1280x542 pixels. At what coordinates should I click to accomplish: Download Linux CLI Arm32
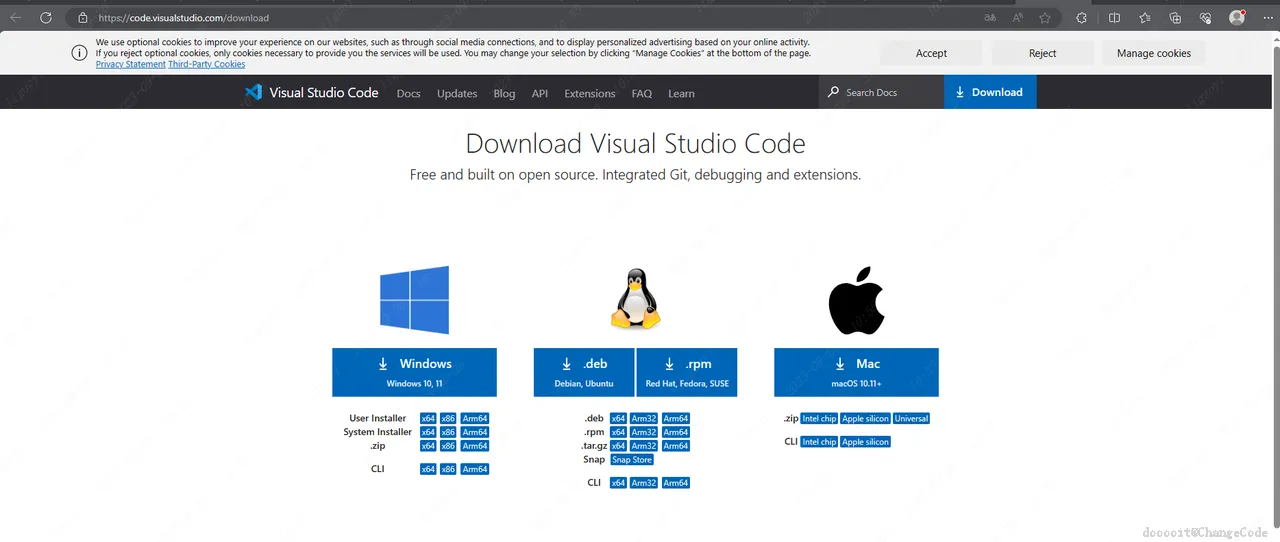click(x=644, y=483)
